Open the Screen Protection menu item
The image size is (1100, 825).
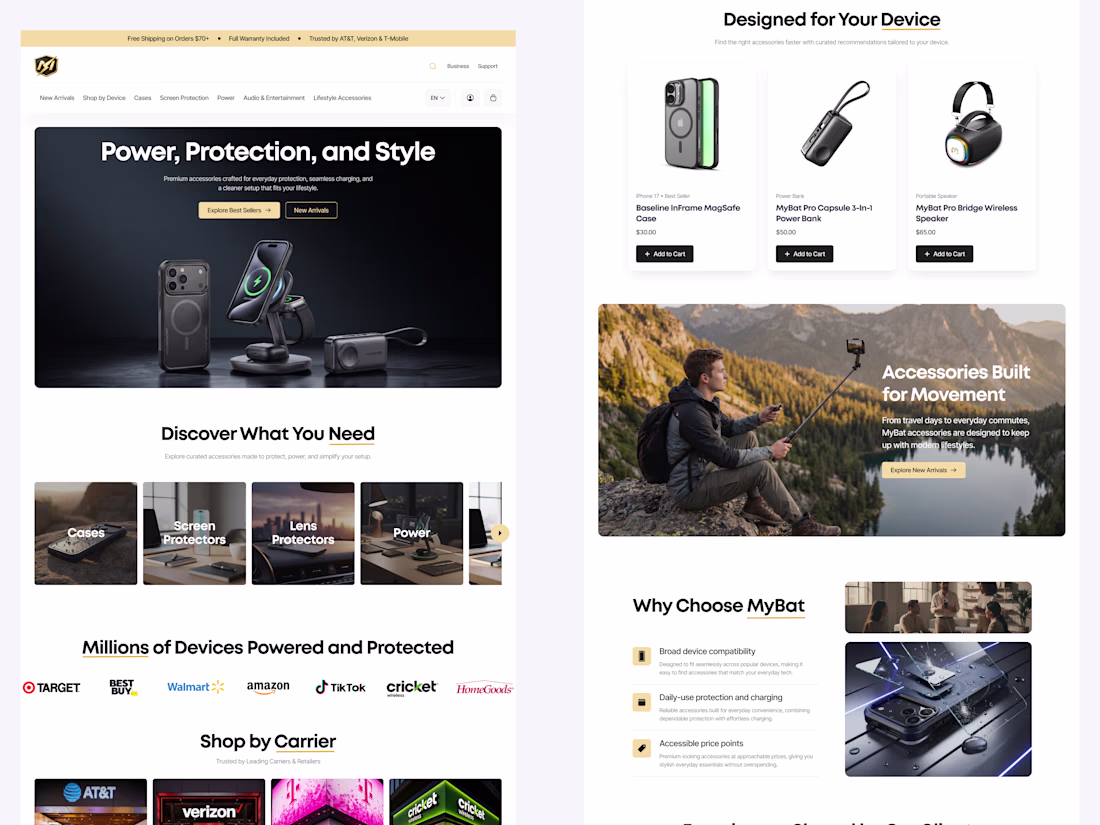click(x=184, y=98)
